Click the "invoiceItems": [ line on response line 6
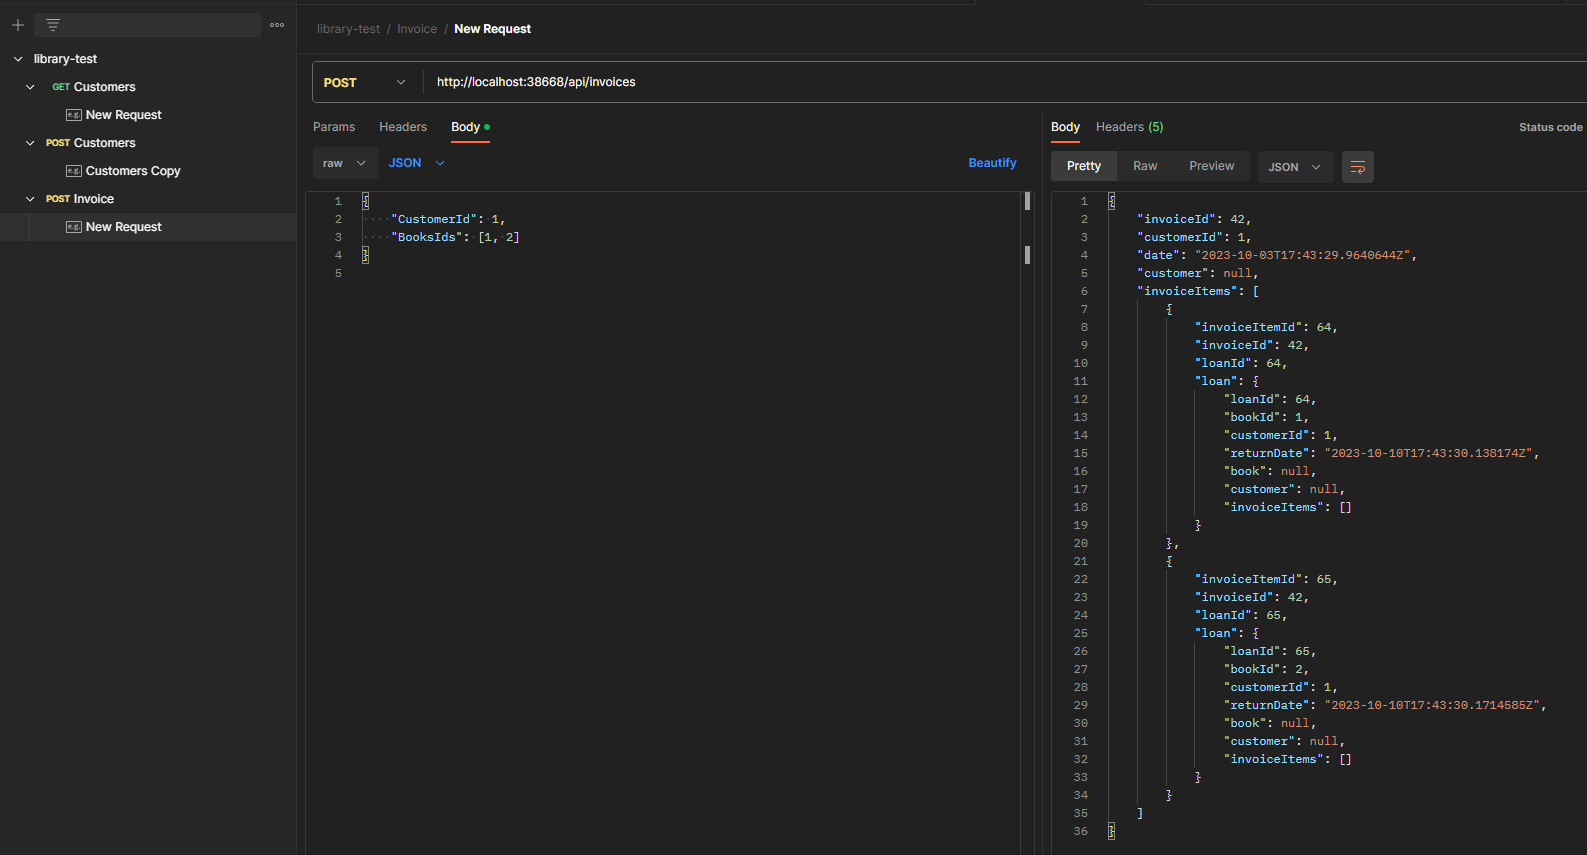The image size is (1587, 855). (x=1198, y=291)
